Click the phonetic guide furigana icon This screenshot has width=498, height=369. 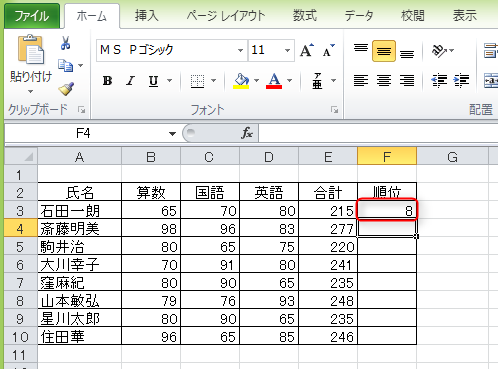pyautogui.click(x=317, y=81)
